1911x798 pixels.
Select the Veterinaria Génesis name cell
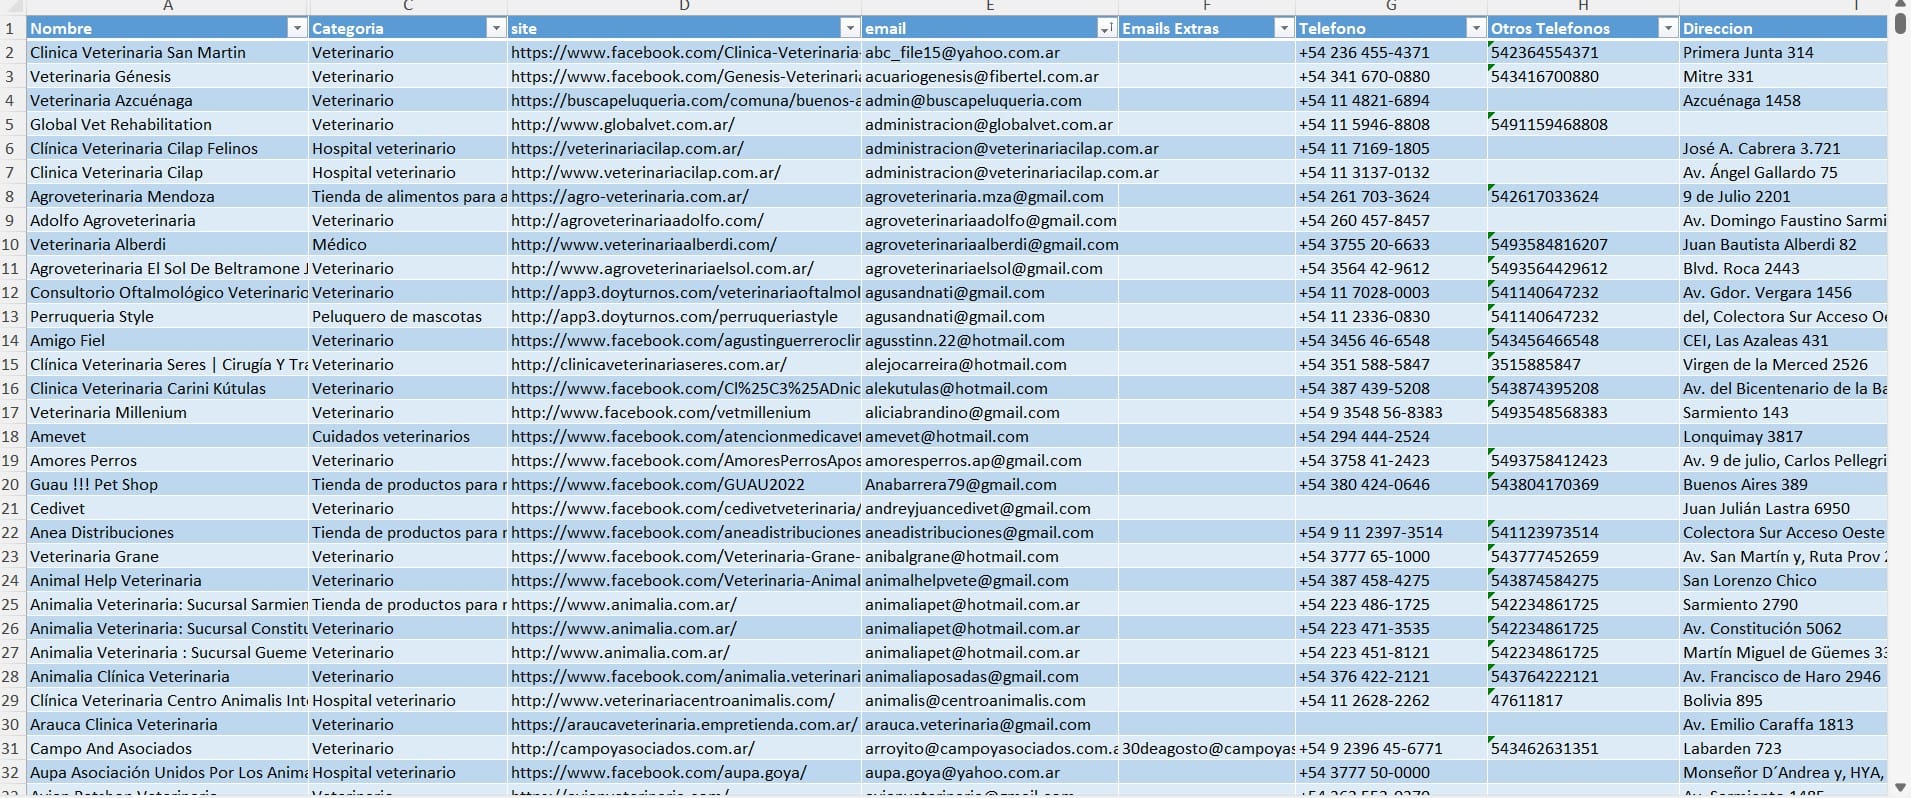pyautogui.click(x=168, y=76)
